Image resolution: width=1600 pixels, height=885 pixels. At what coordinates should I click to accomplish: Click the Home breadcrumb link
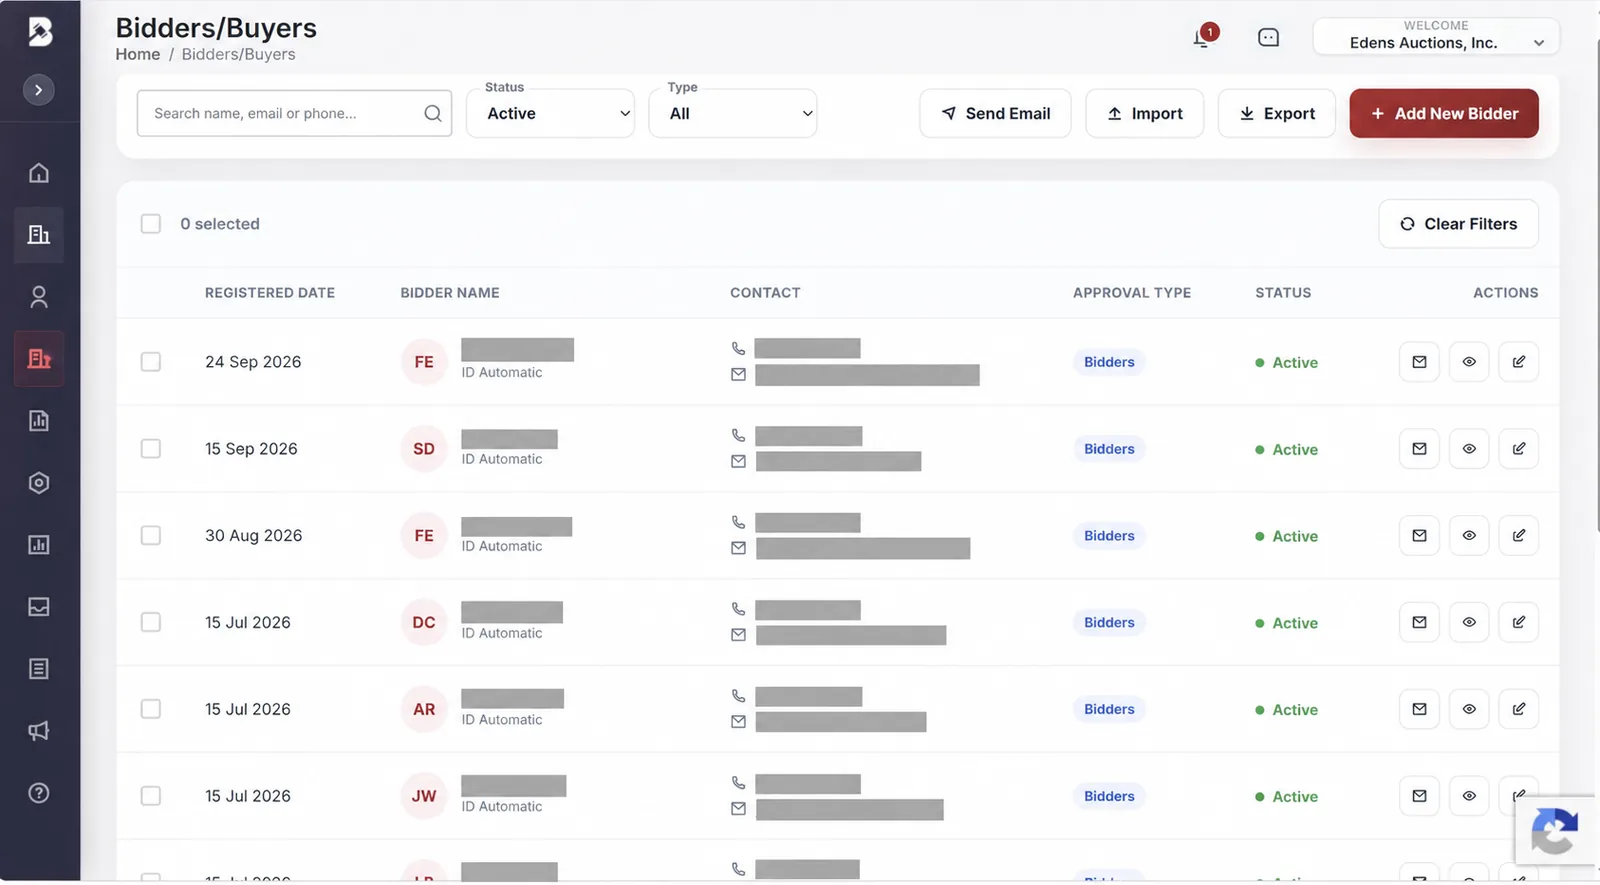(138, 54)
